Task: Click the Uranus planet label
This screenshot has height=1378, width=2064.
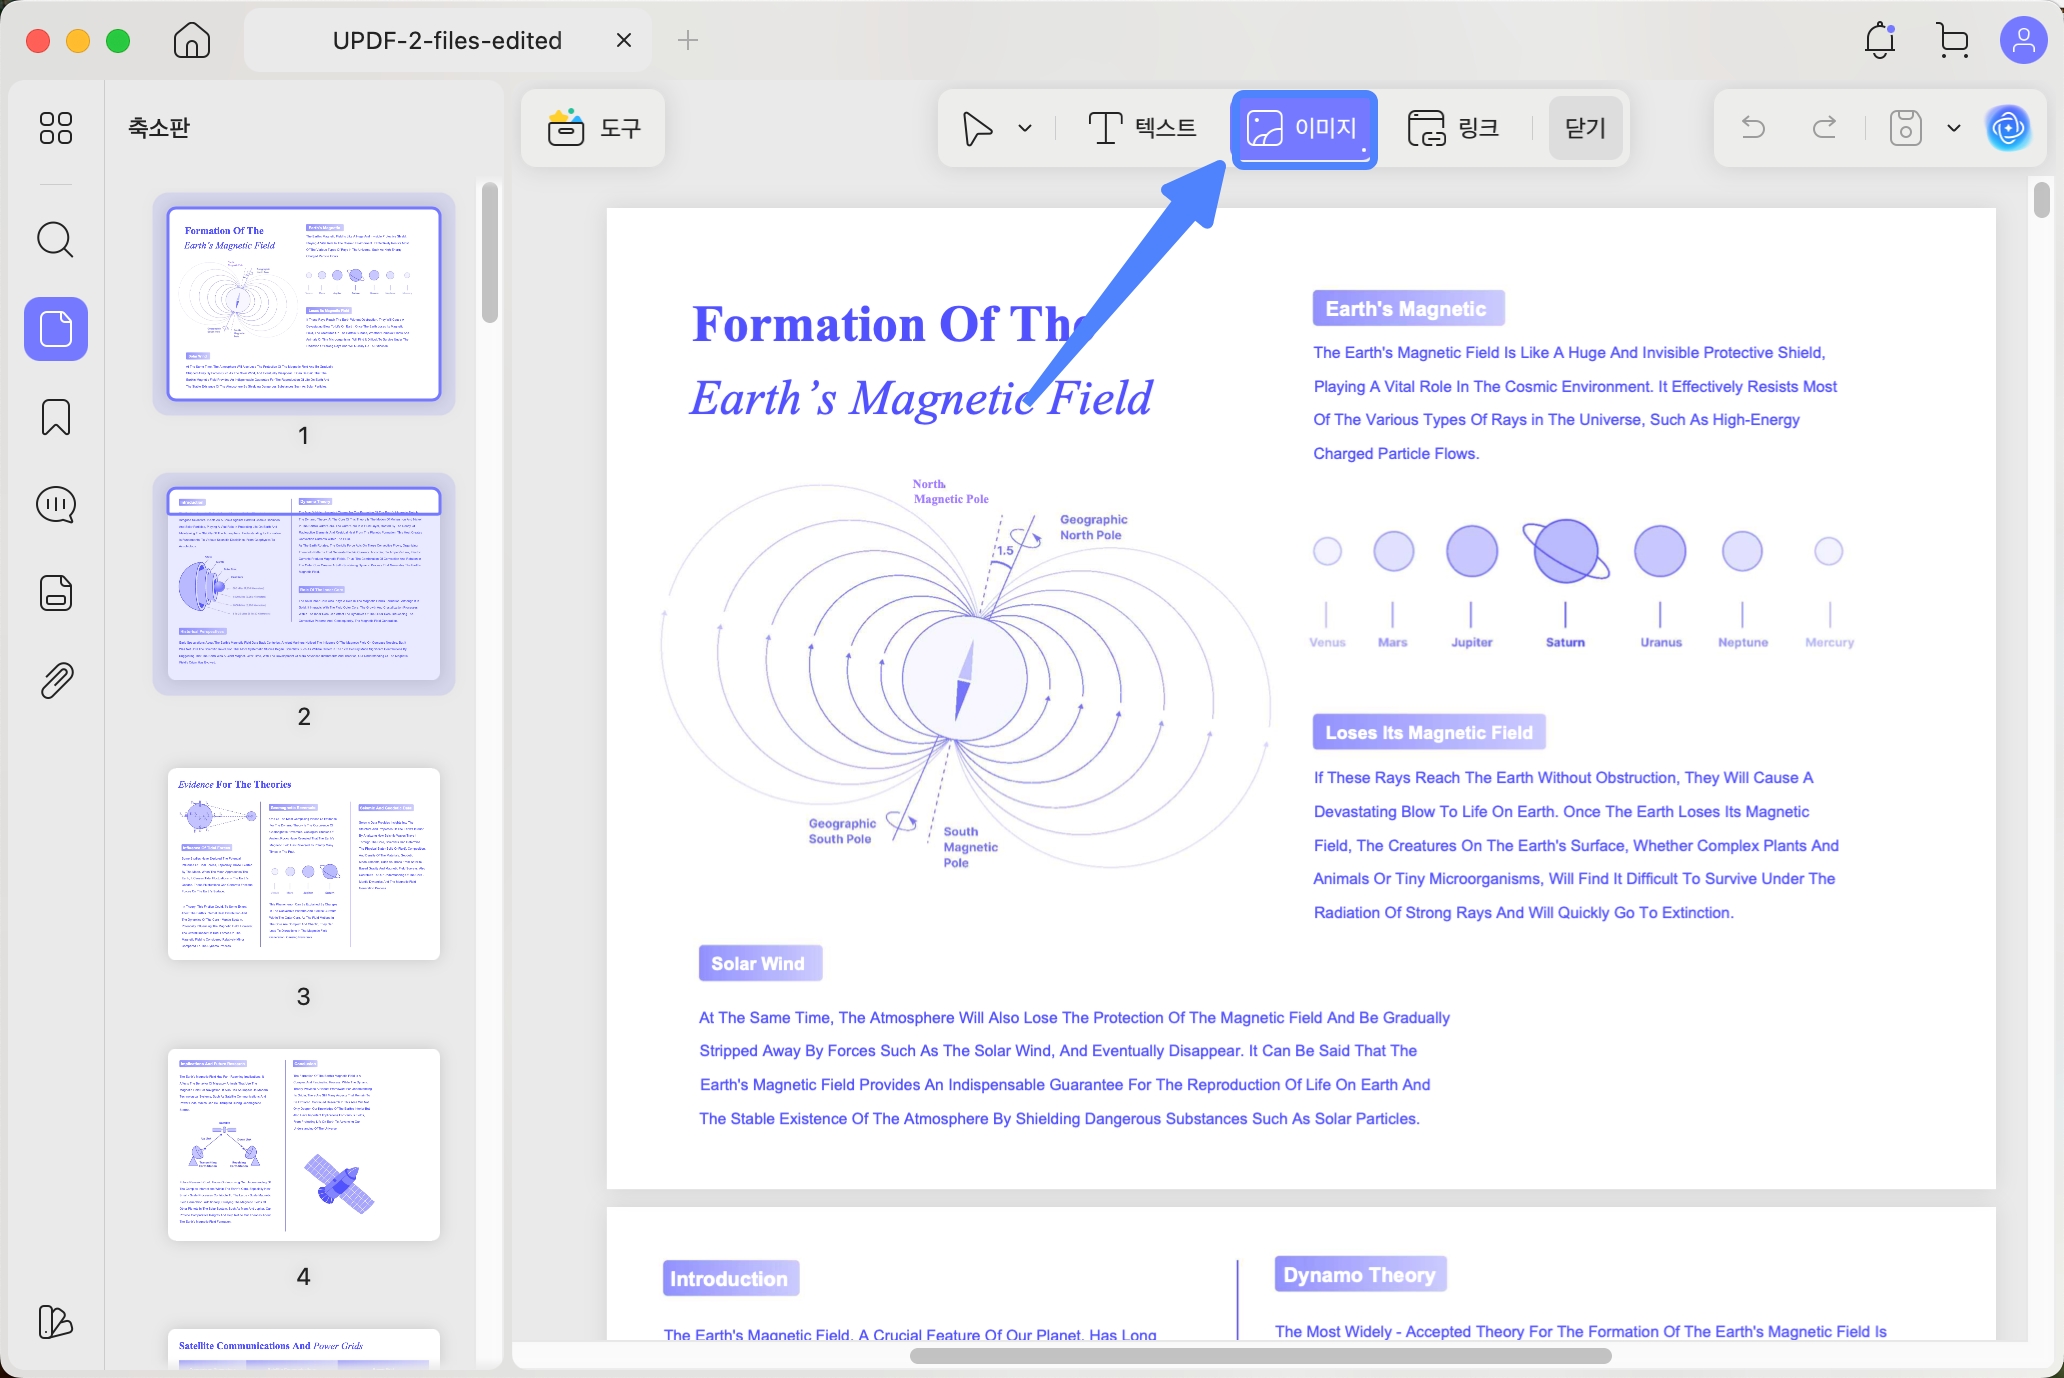Action: (1661, 642)
